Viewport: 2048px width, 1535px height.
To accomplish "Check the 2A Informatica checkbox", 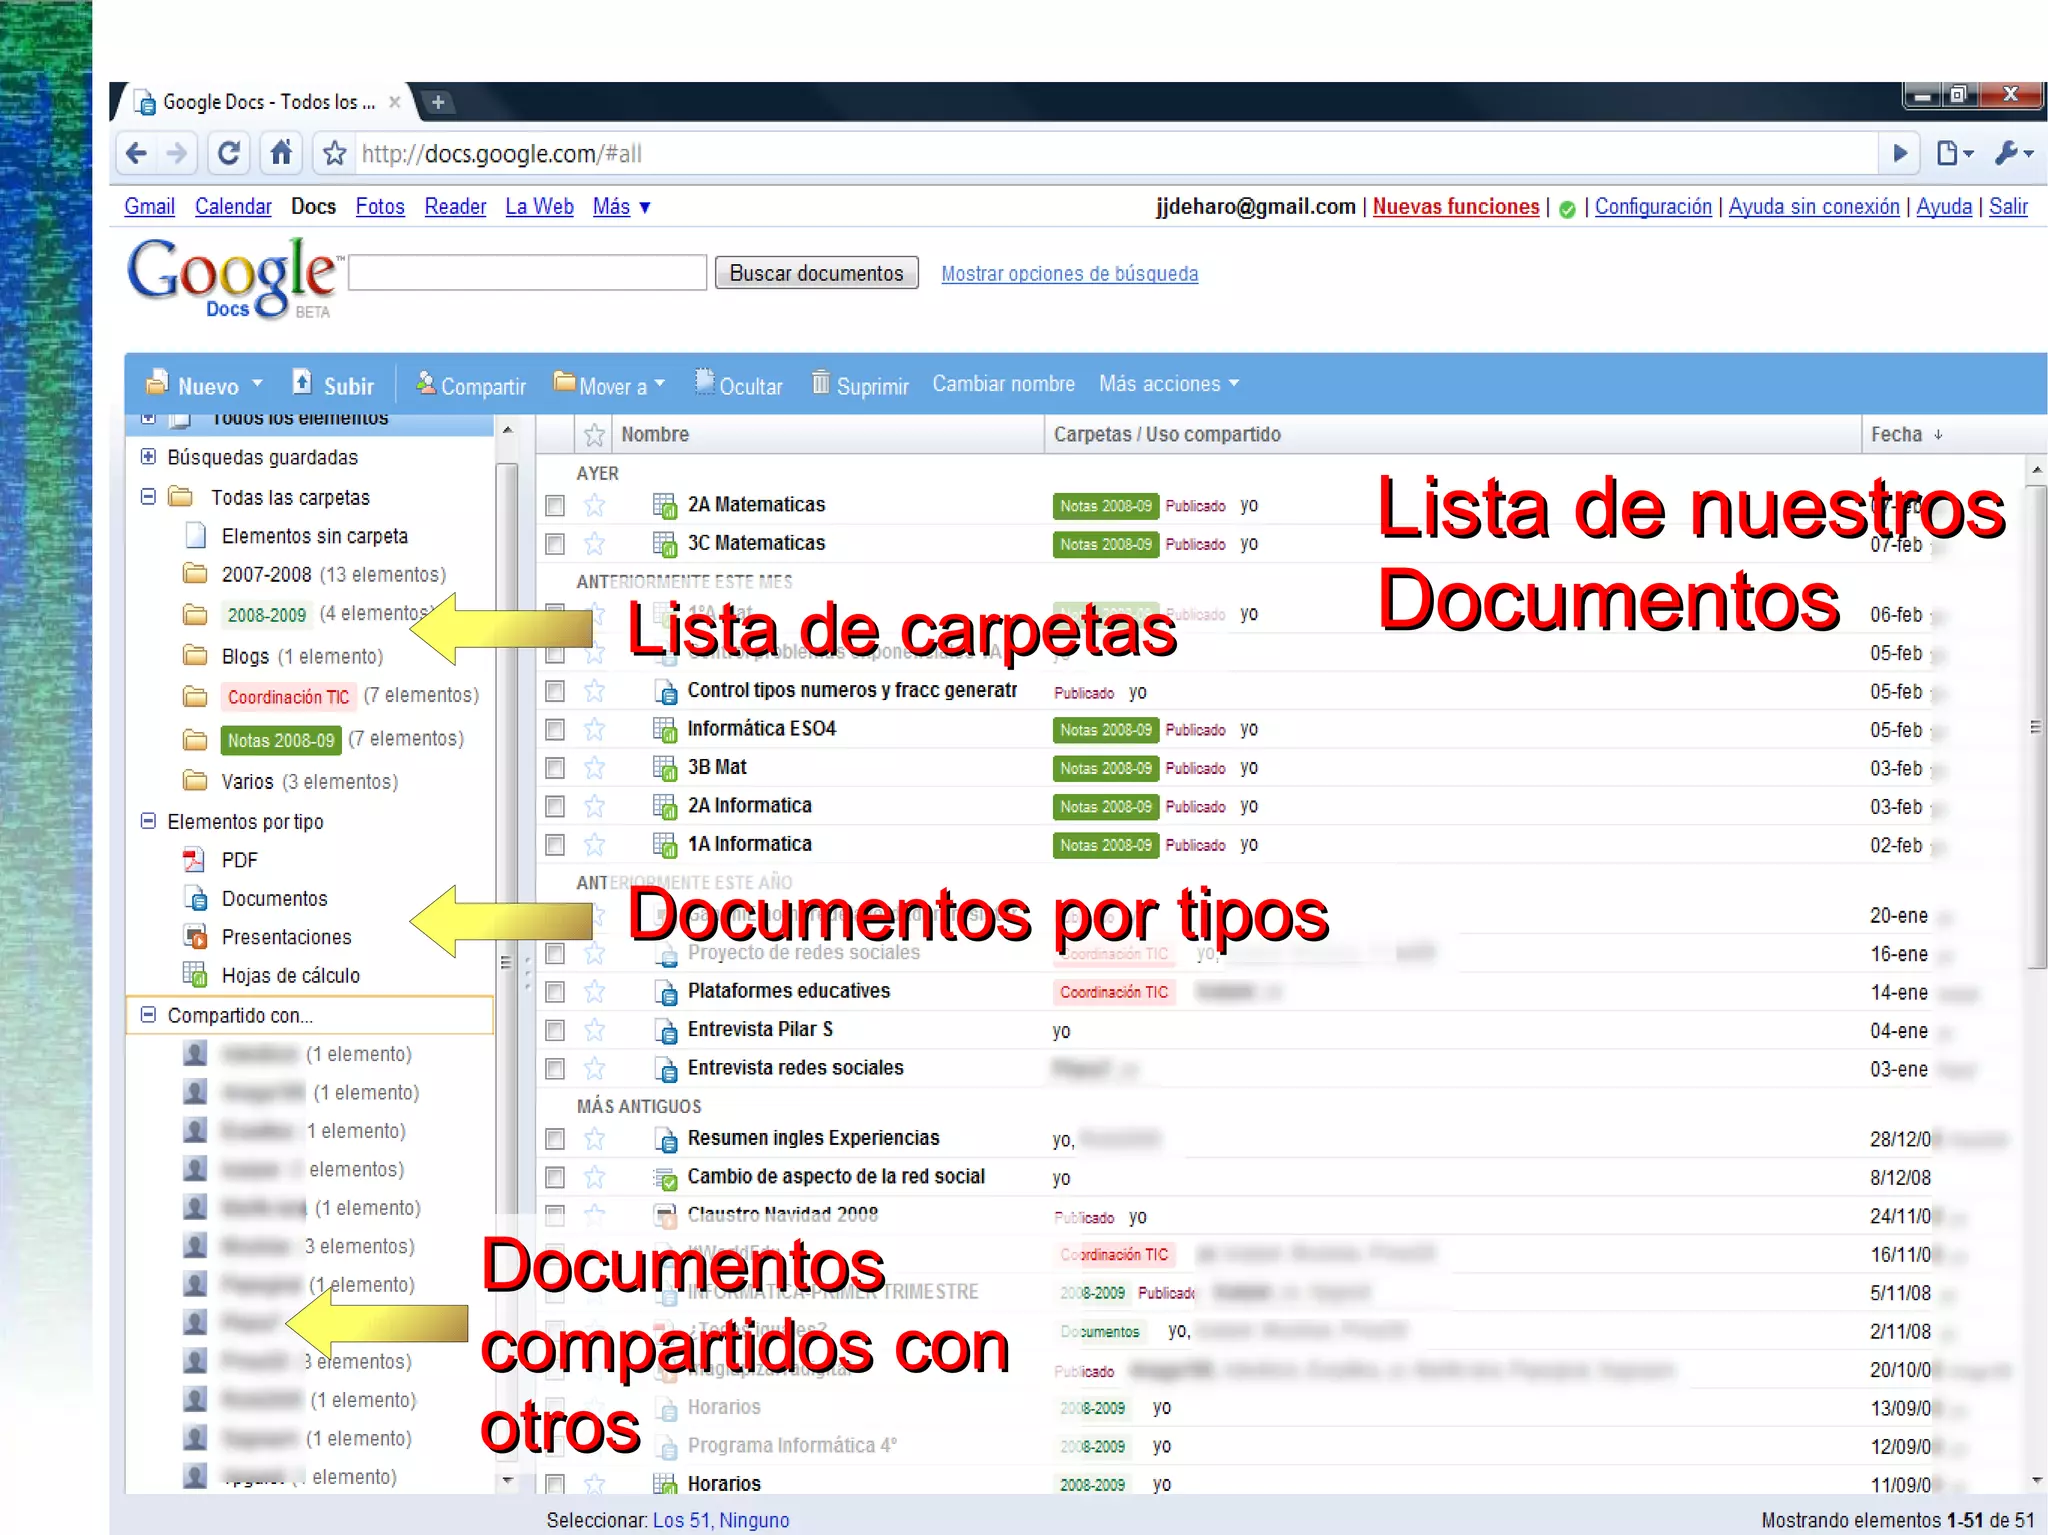I will pyautogui.click(x=555, y=806).
